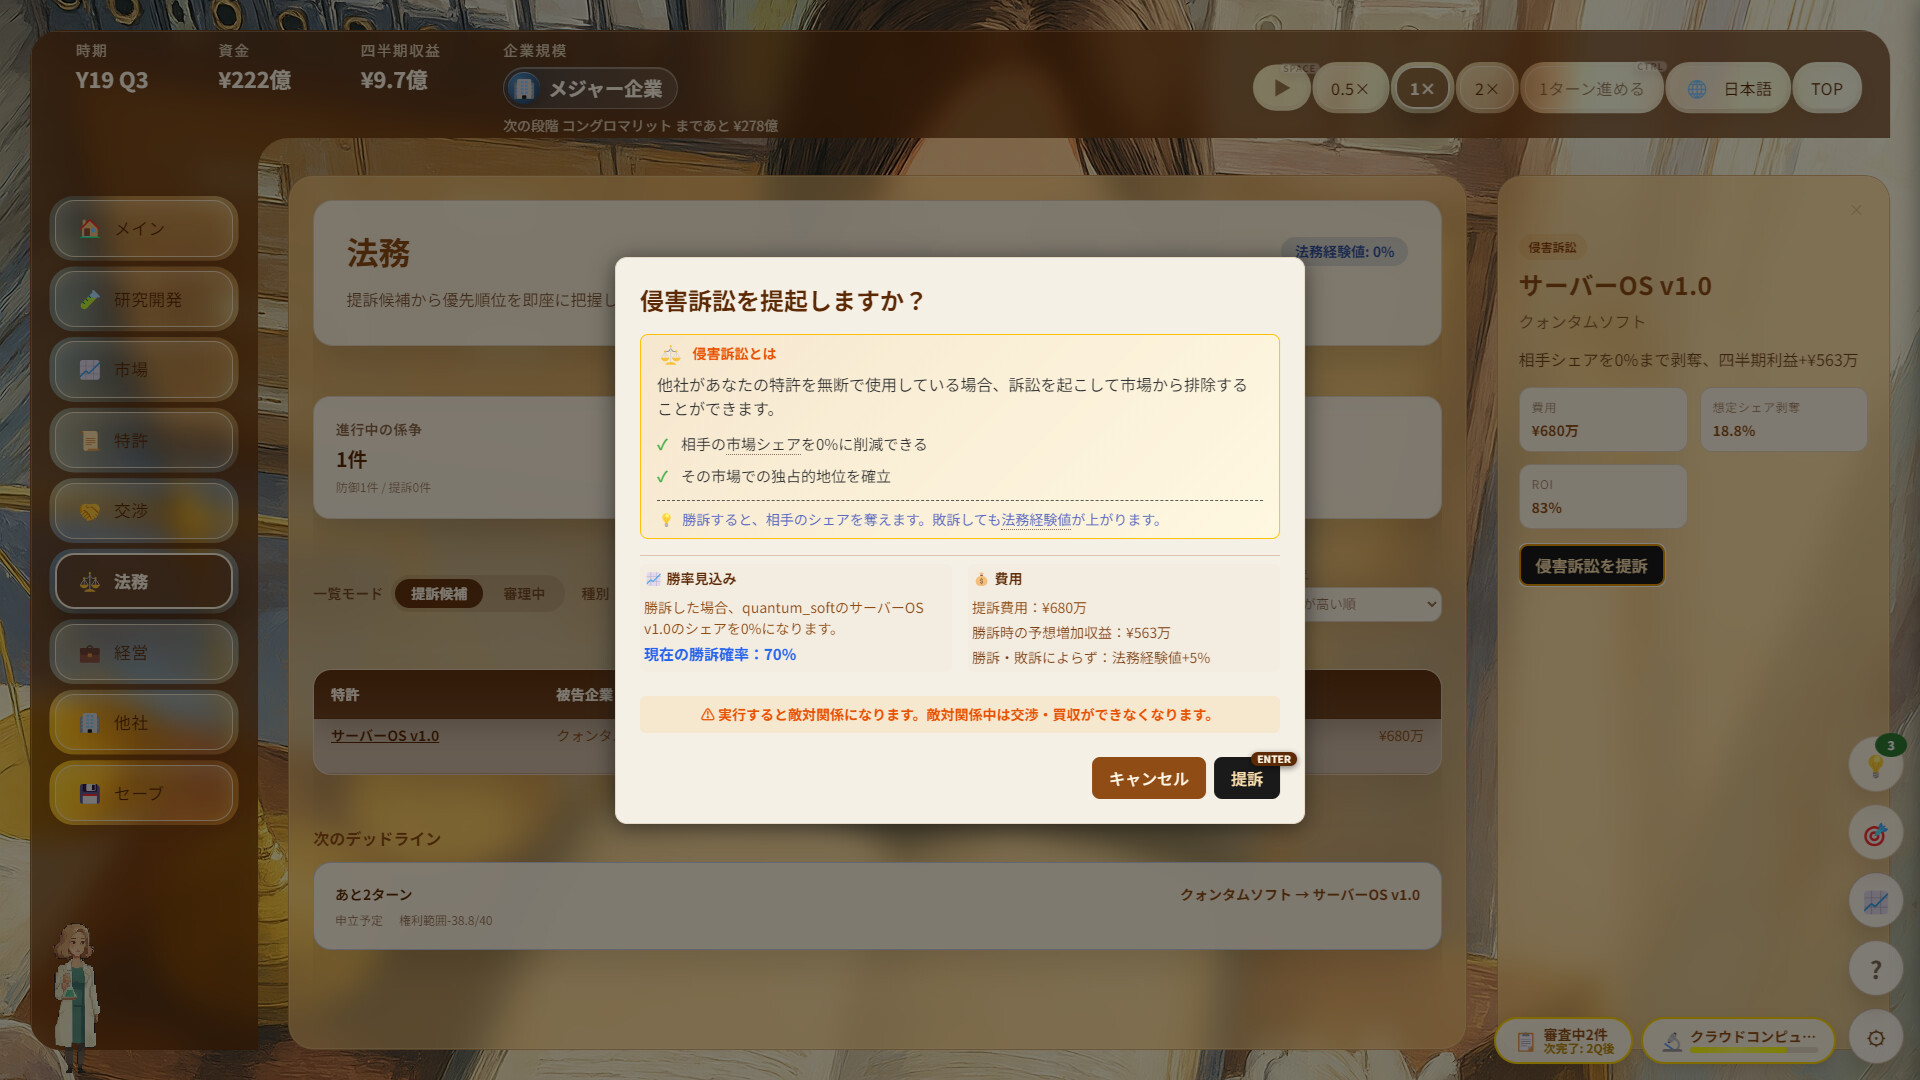This screenshot has width=1920, height=1080.
Task: Open the 研究開発 section from sidebar
Action: (143, 299)
